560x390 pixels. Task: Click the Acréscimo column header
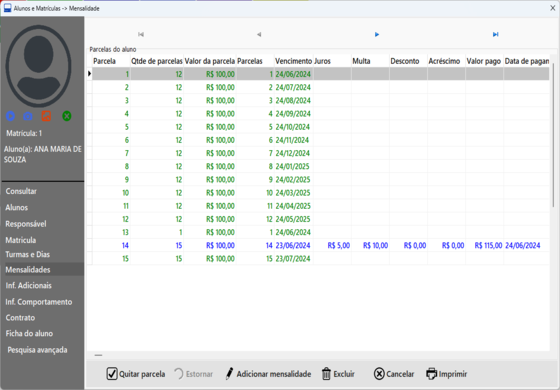tap(446, 61)
